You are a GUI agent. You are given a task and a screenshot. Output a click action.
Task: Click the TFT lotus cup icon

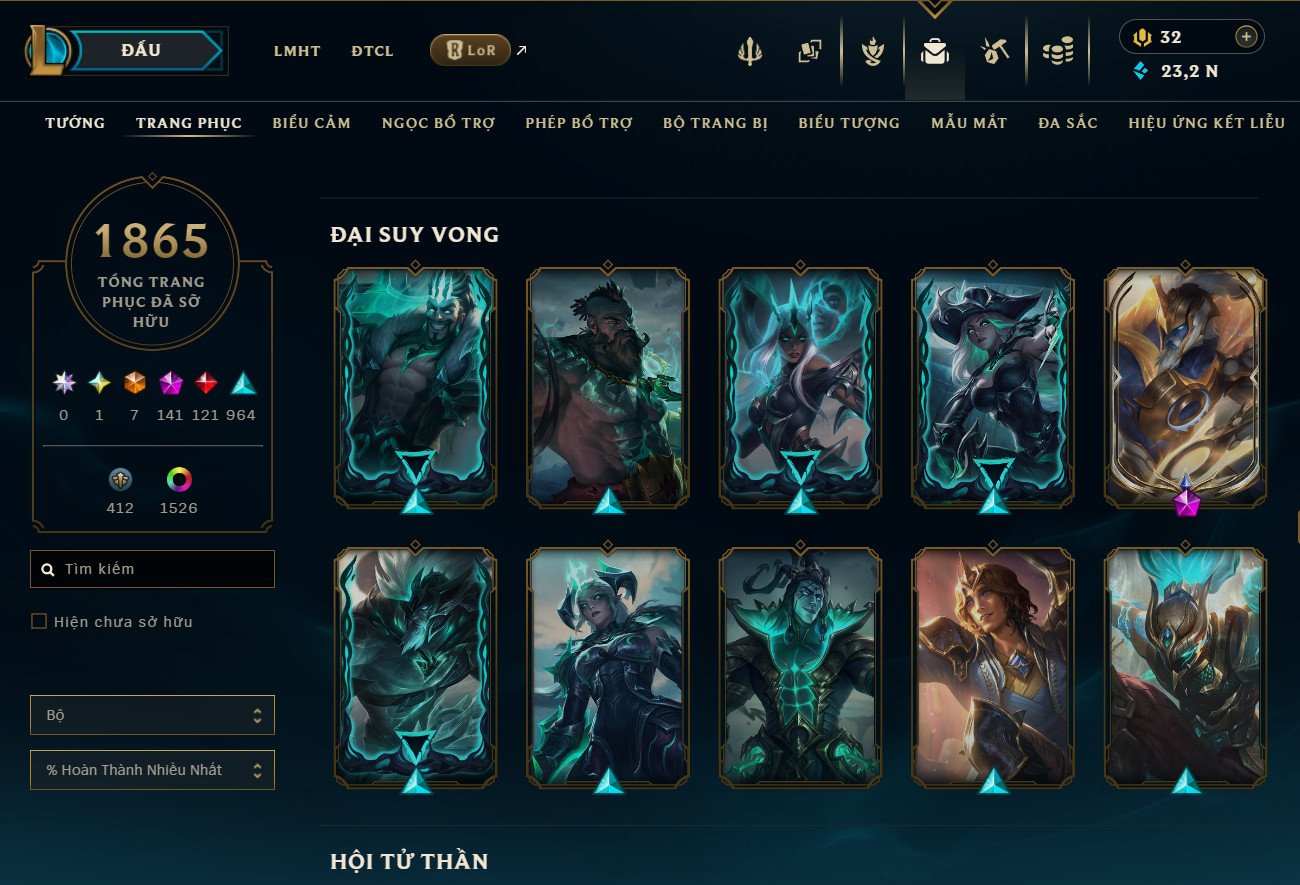coord(872,51)
